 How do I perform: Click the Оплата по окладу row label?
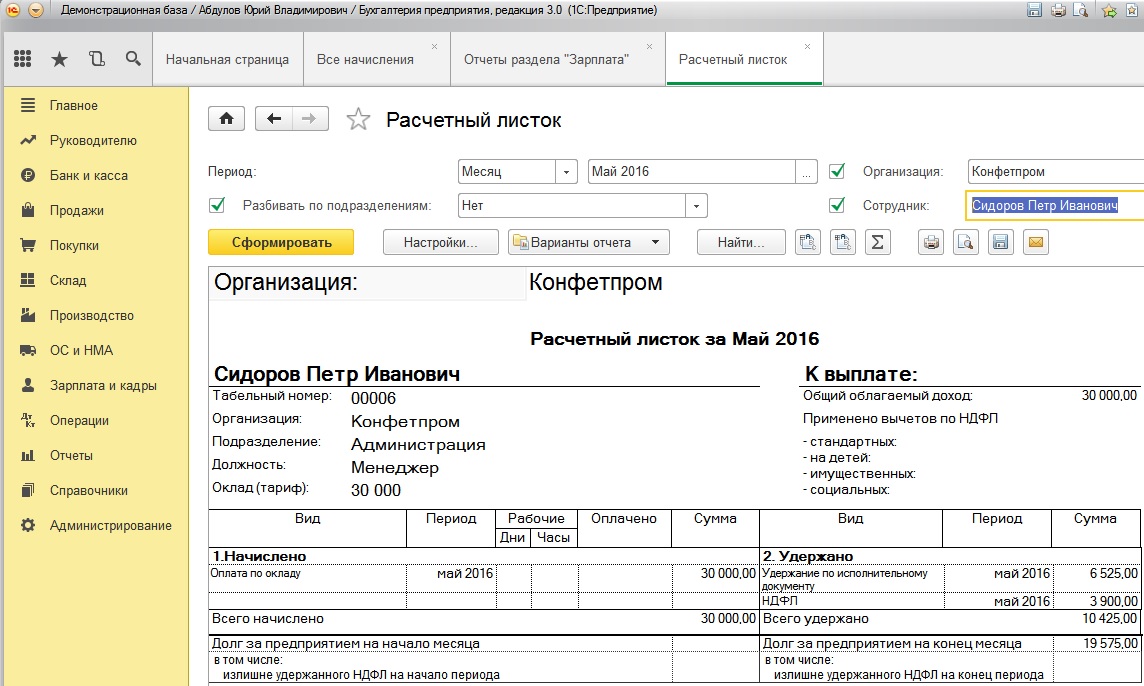click(255, 574)
